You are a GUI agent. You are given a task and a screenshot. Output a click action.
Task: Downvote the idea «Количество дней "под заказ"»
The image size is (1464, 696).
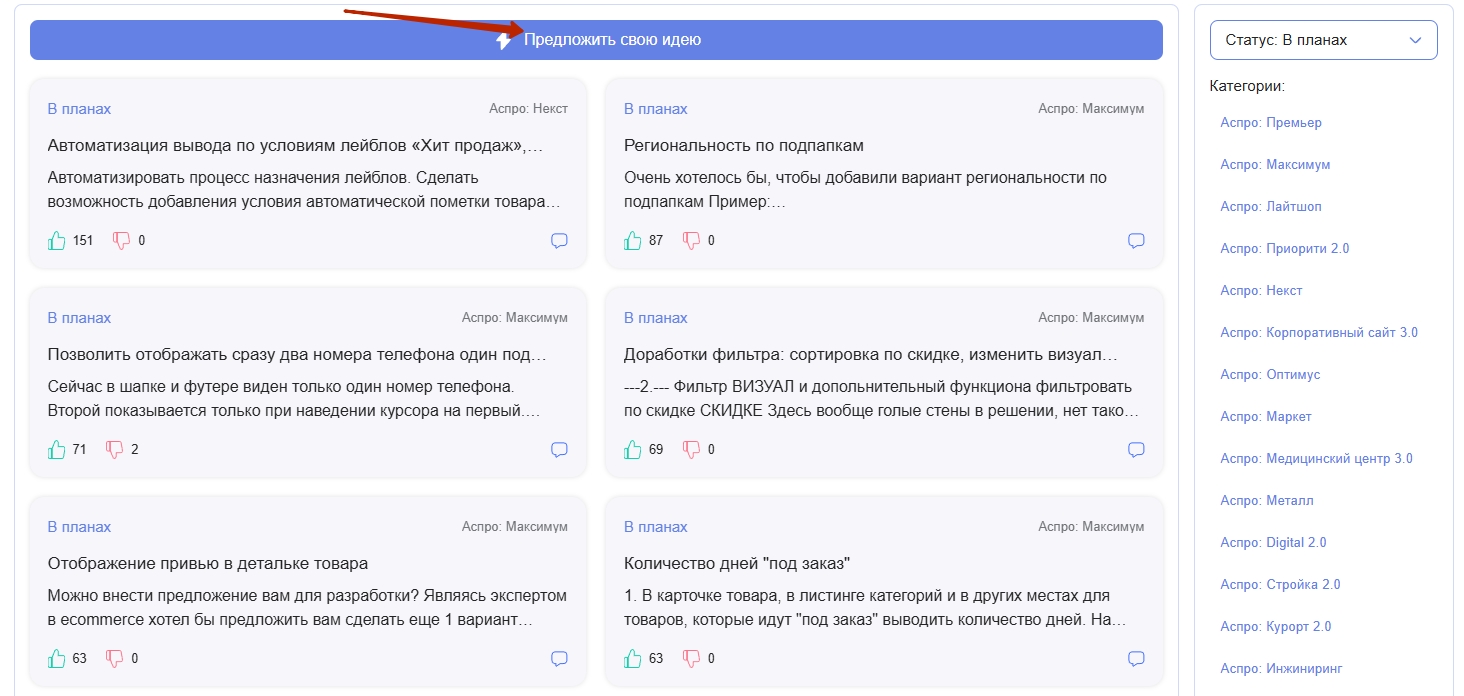[691, 658]
